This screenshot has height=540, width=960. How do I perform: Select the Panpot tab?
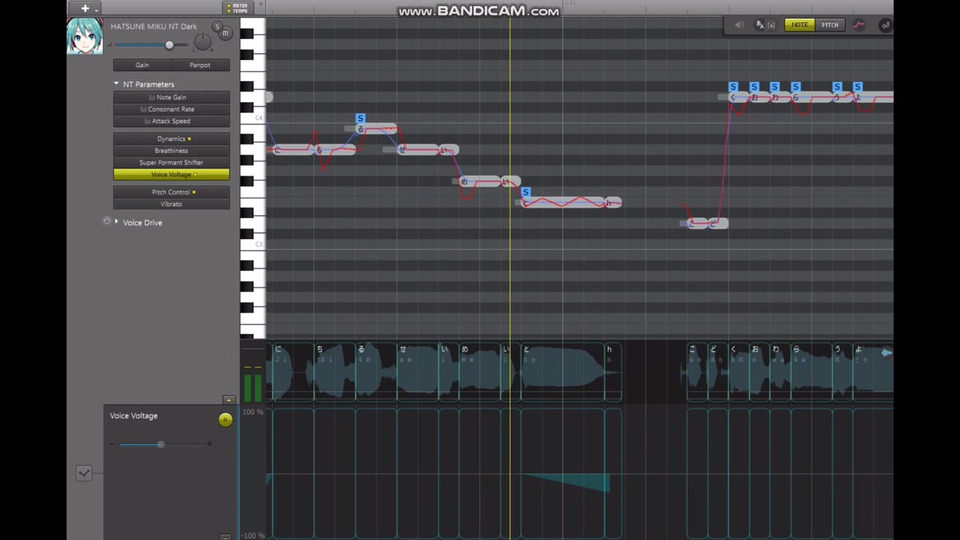(x=200, y=65)
